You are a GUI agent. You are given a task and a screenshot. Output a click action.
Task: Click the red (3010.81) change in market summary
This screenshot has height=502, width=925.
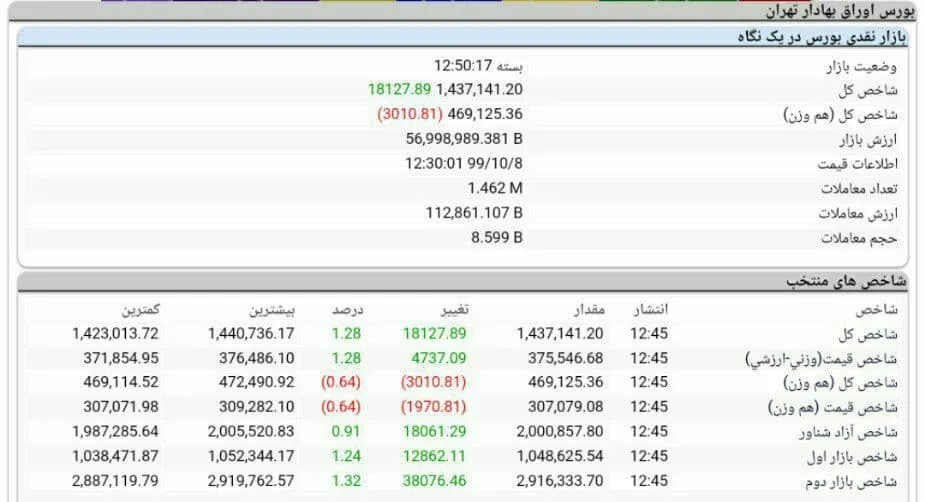click(x=410, y=114)
